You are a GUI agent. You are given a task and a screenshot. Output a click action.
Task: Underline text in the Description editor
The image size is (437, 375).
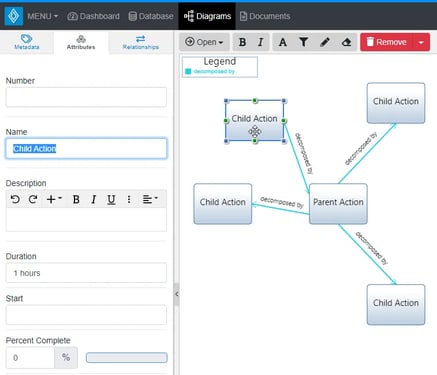[x=111, y=199]
